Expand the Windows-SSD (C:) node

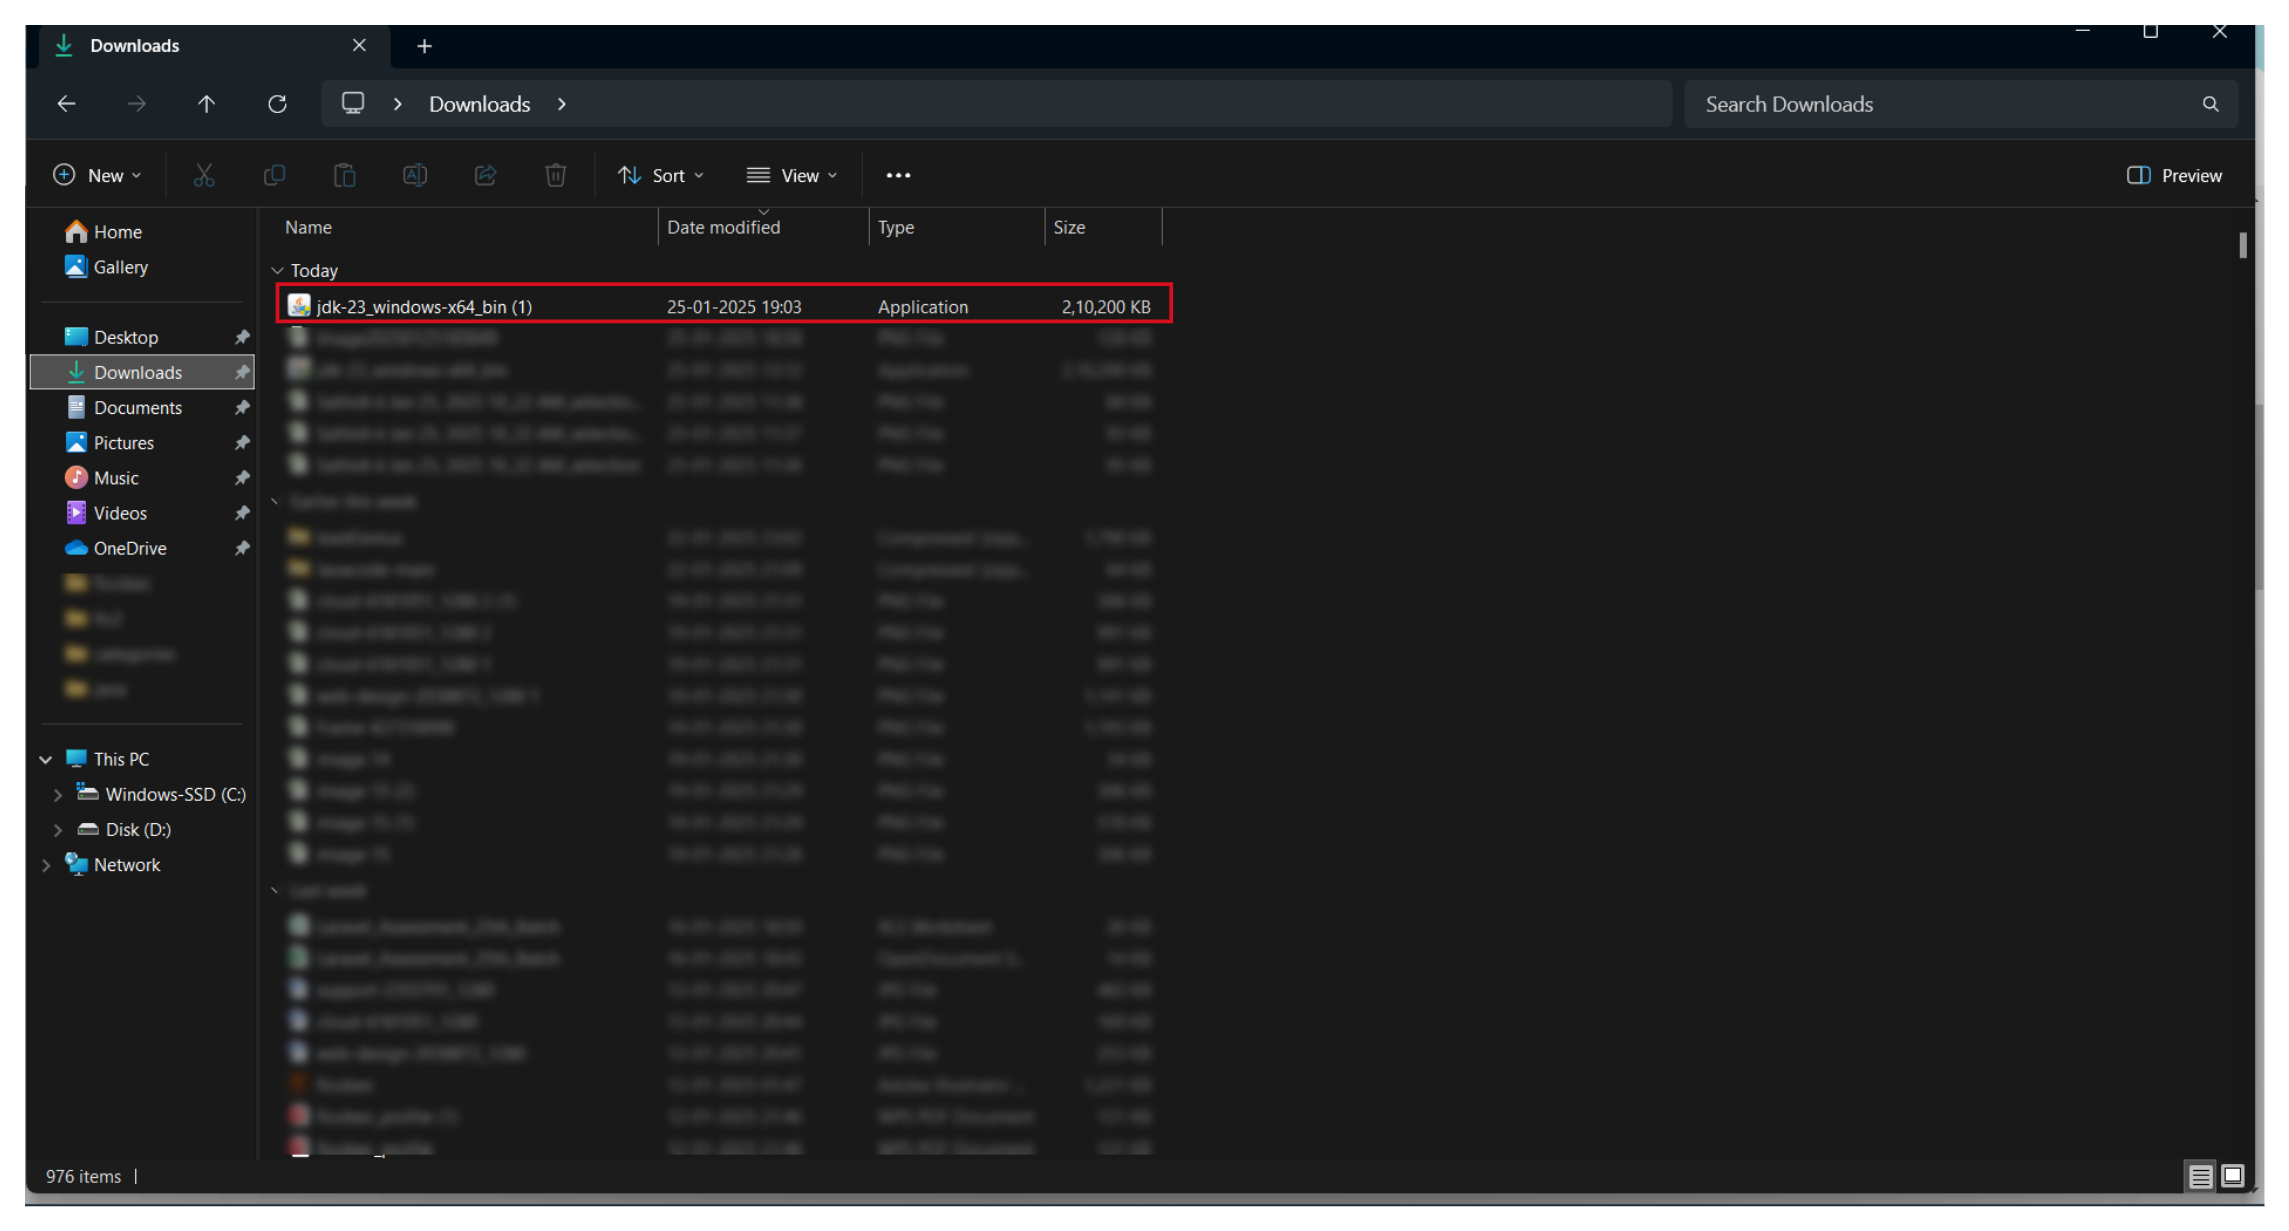pos(58,795)
